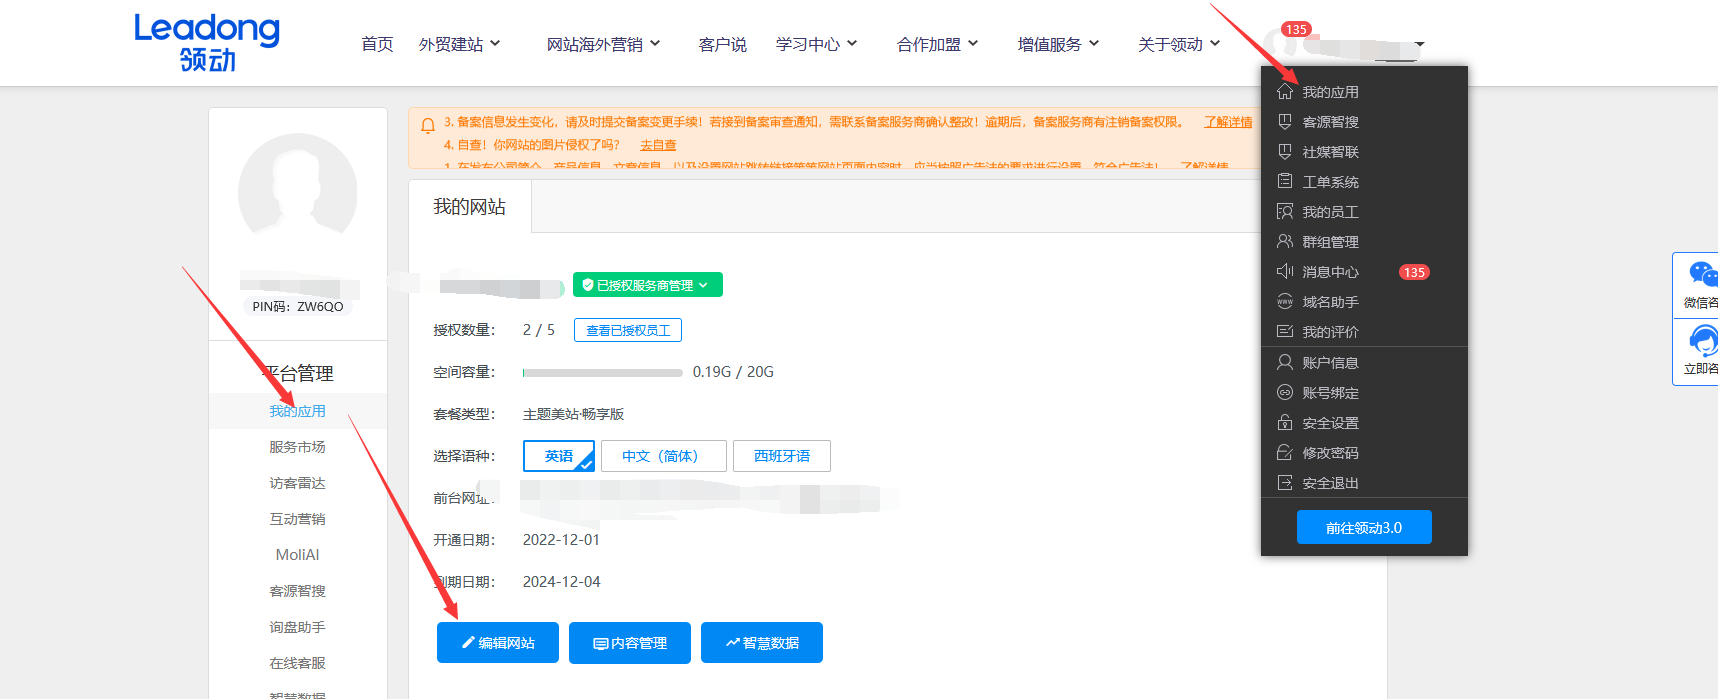
Task: Open MoliAI in the left sidebar
Action: coord(298,555)
